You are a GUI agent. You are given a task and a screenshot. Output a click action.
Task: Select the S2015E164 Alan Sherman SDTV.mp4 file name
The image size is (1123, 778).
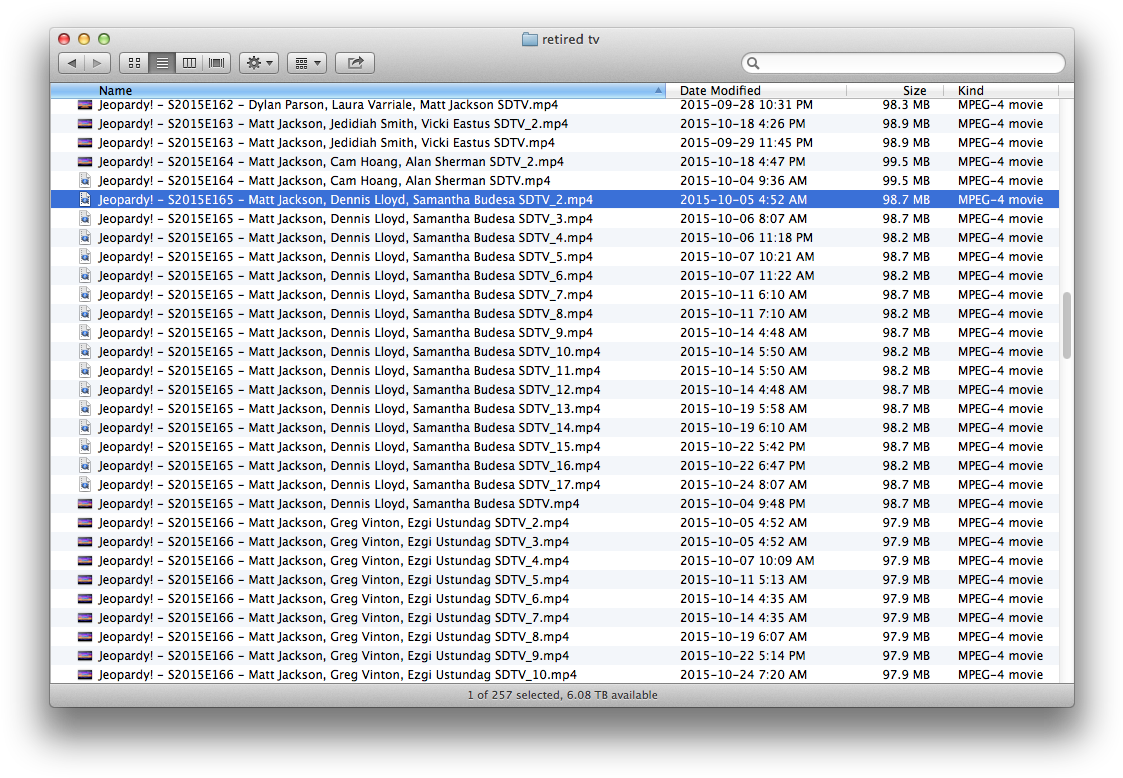(x=324, y=181)
